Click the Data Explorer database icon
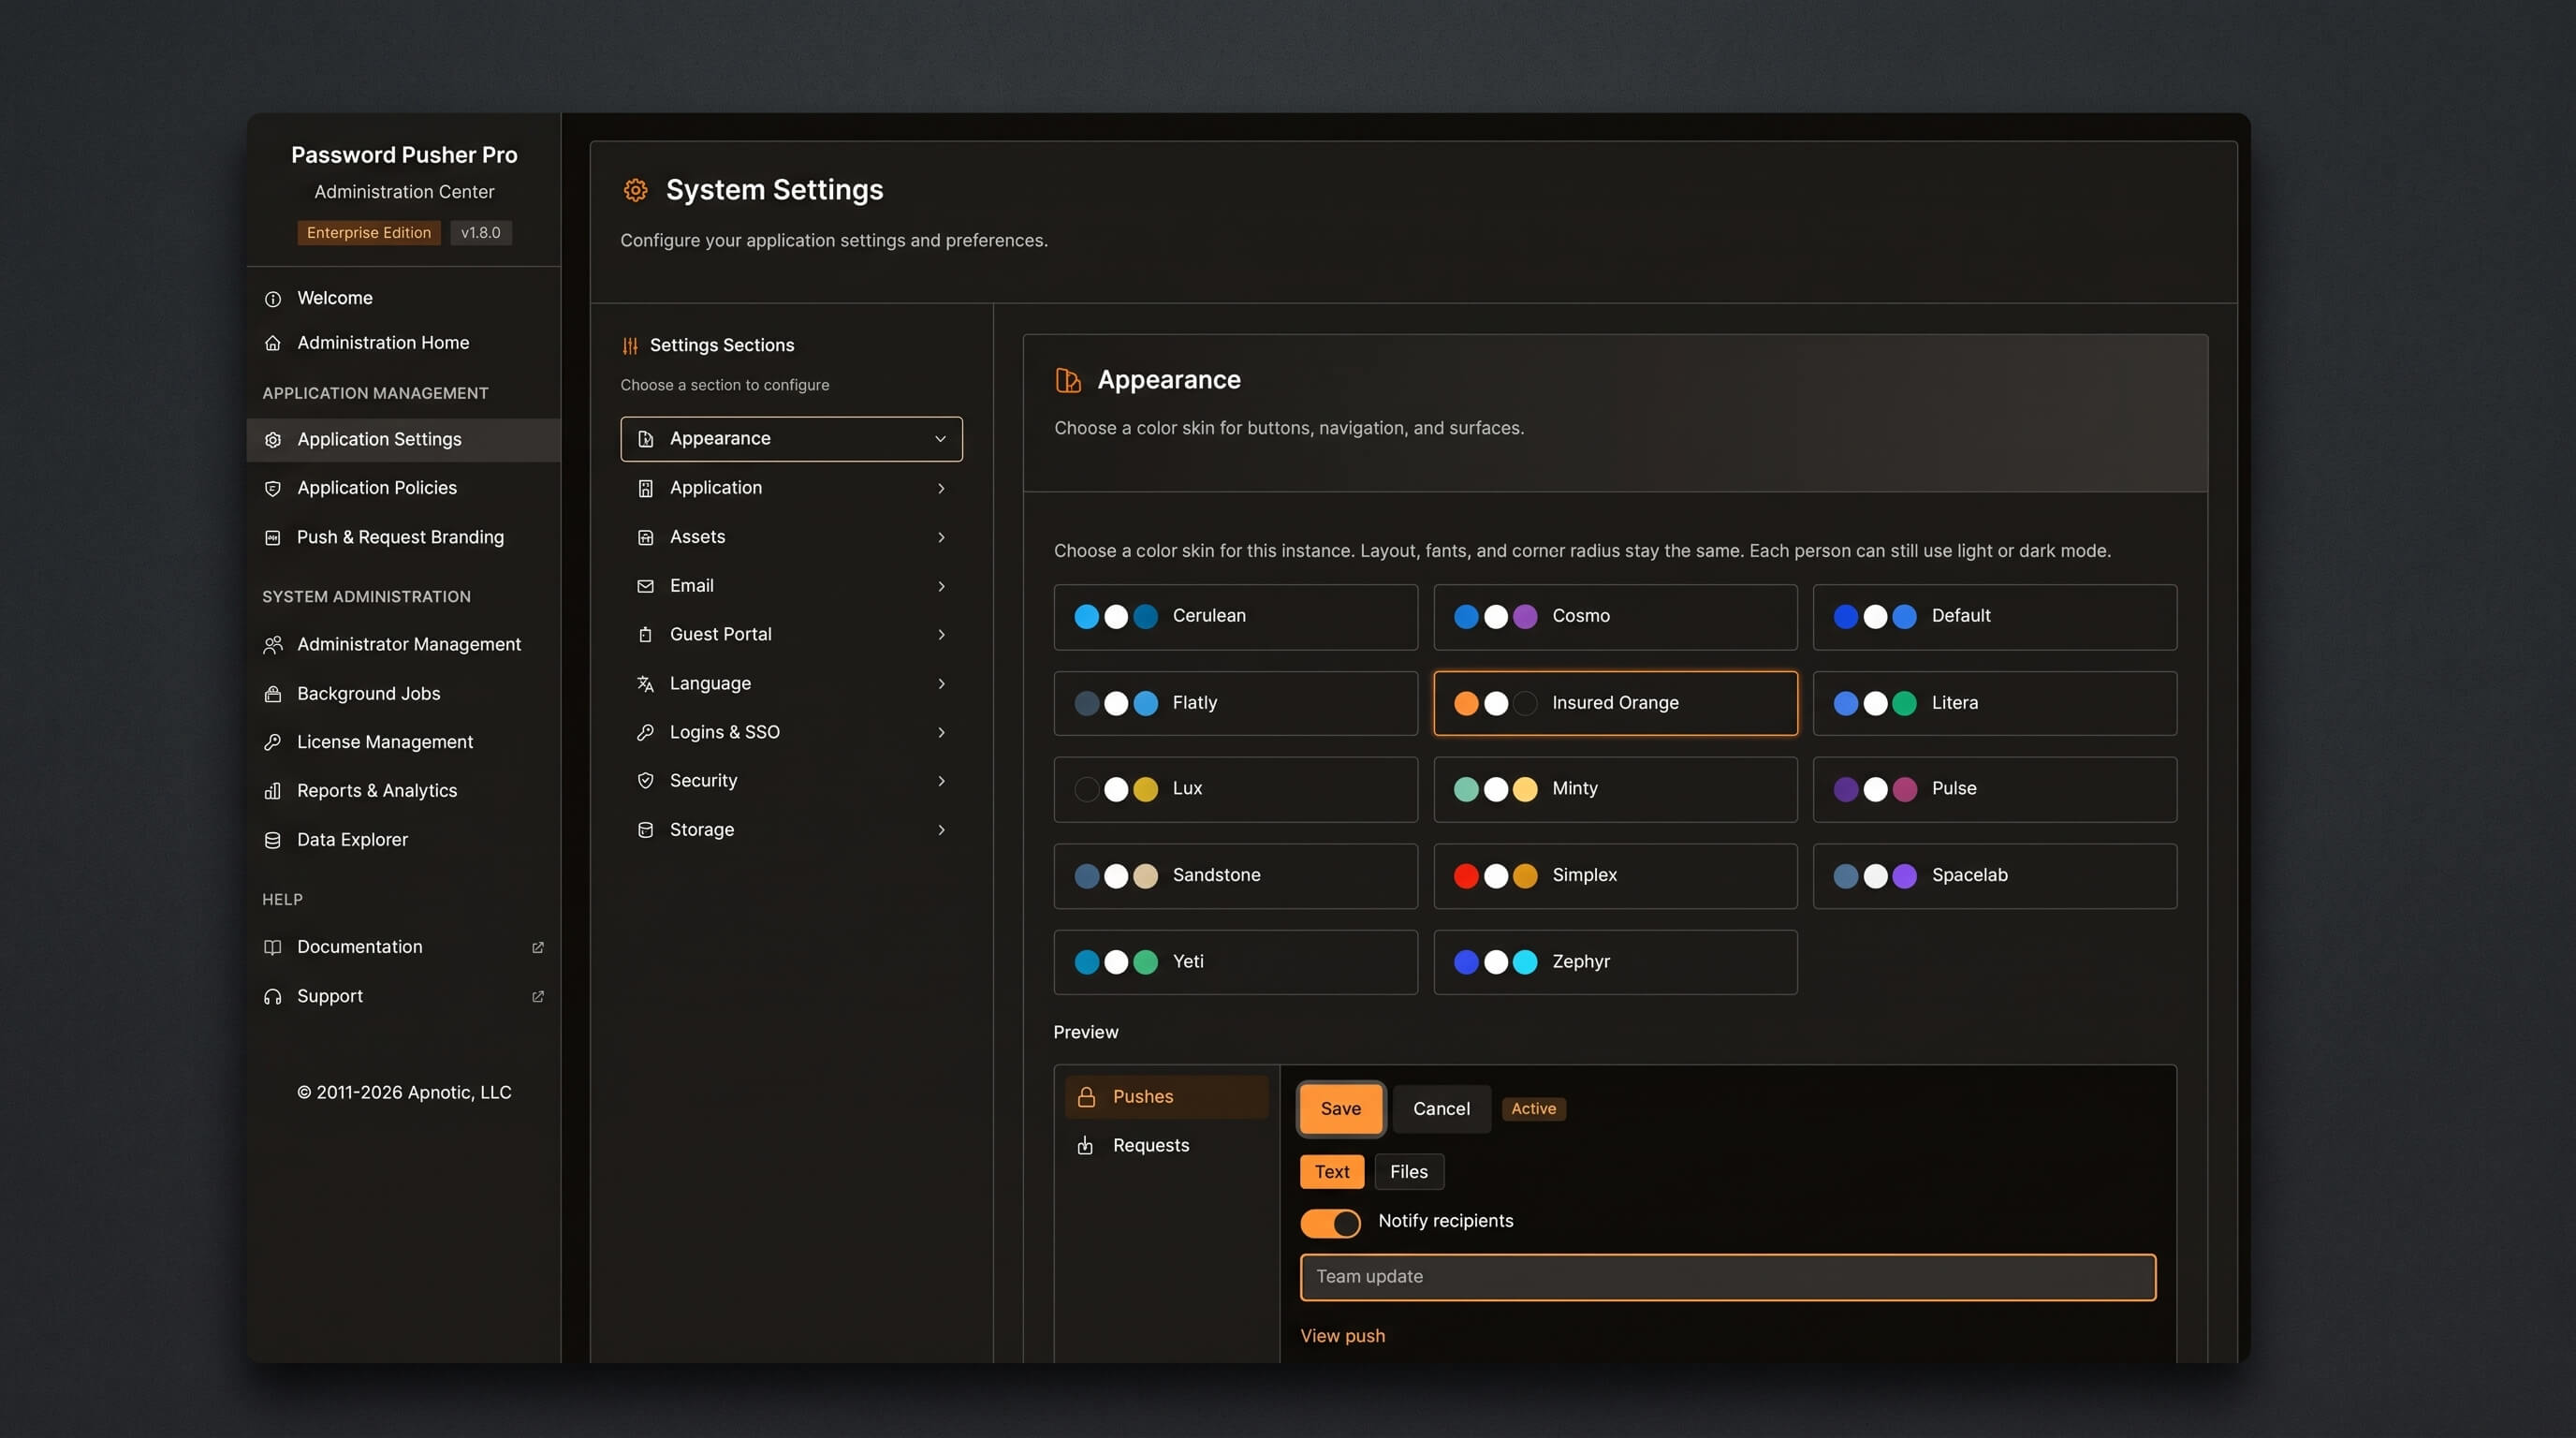Image resolution: width=2576 pixels, height=1438 pixels. tap(272, 840)
